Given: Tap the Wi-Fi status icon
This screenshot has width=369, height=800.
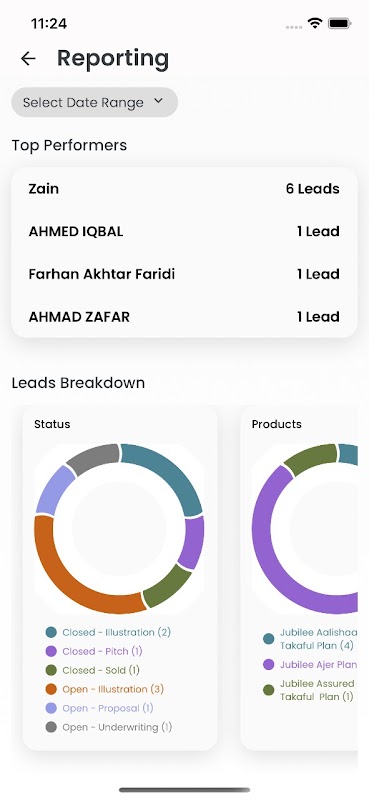Looking at the screenshot, I should (x=315, y=23).
